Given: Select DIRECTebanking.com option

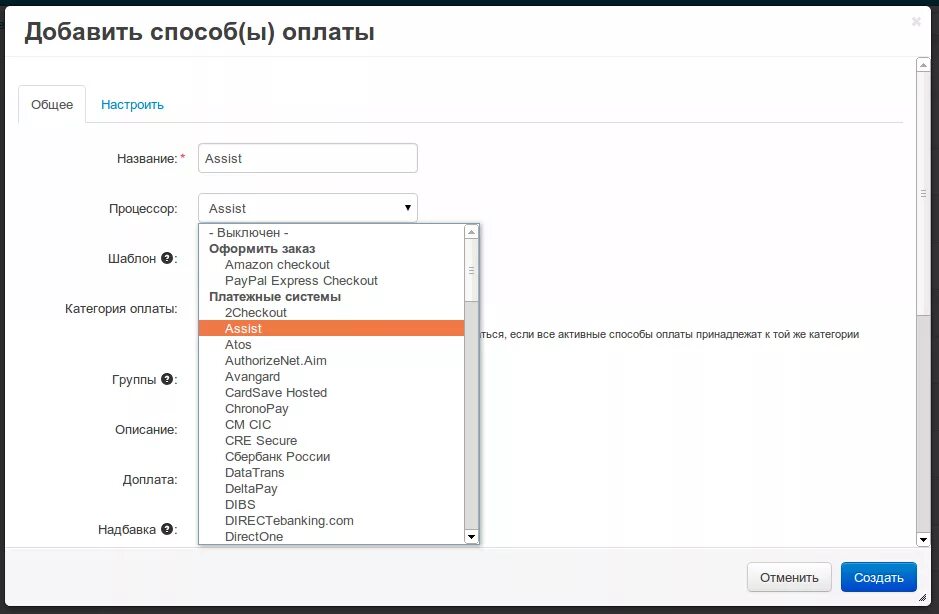Looking at the screenshot, I should pyautogui.click(x=332, y=521).
